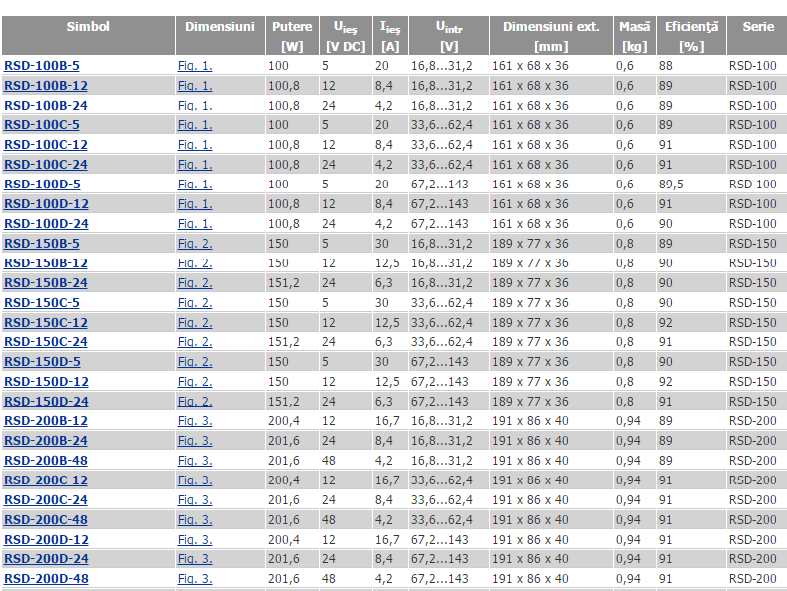Click the Putere [W] column header
The image size is (787, 591).
292,36
